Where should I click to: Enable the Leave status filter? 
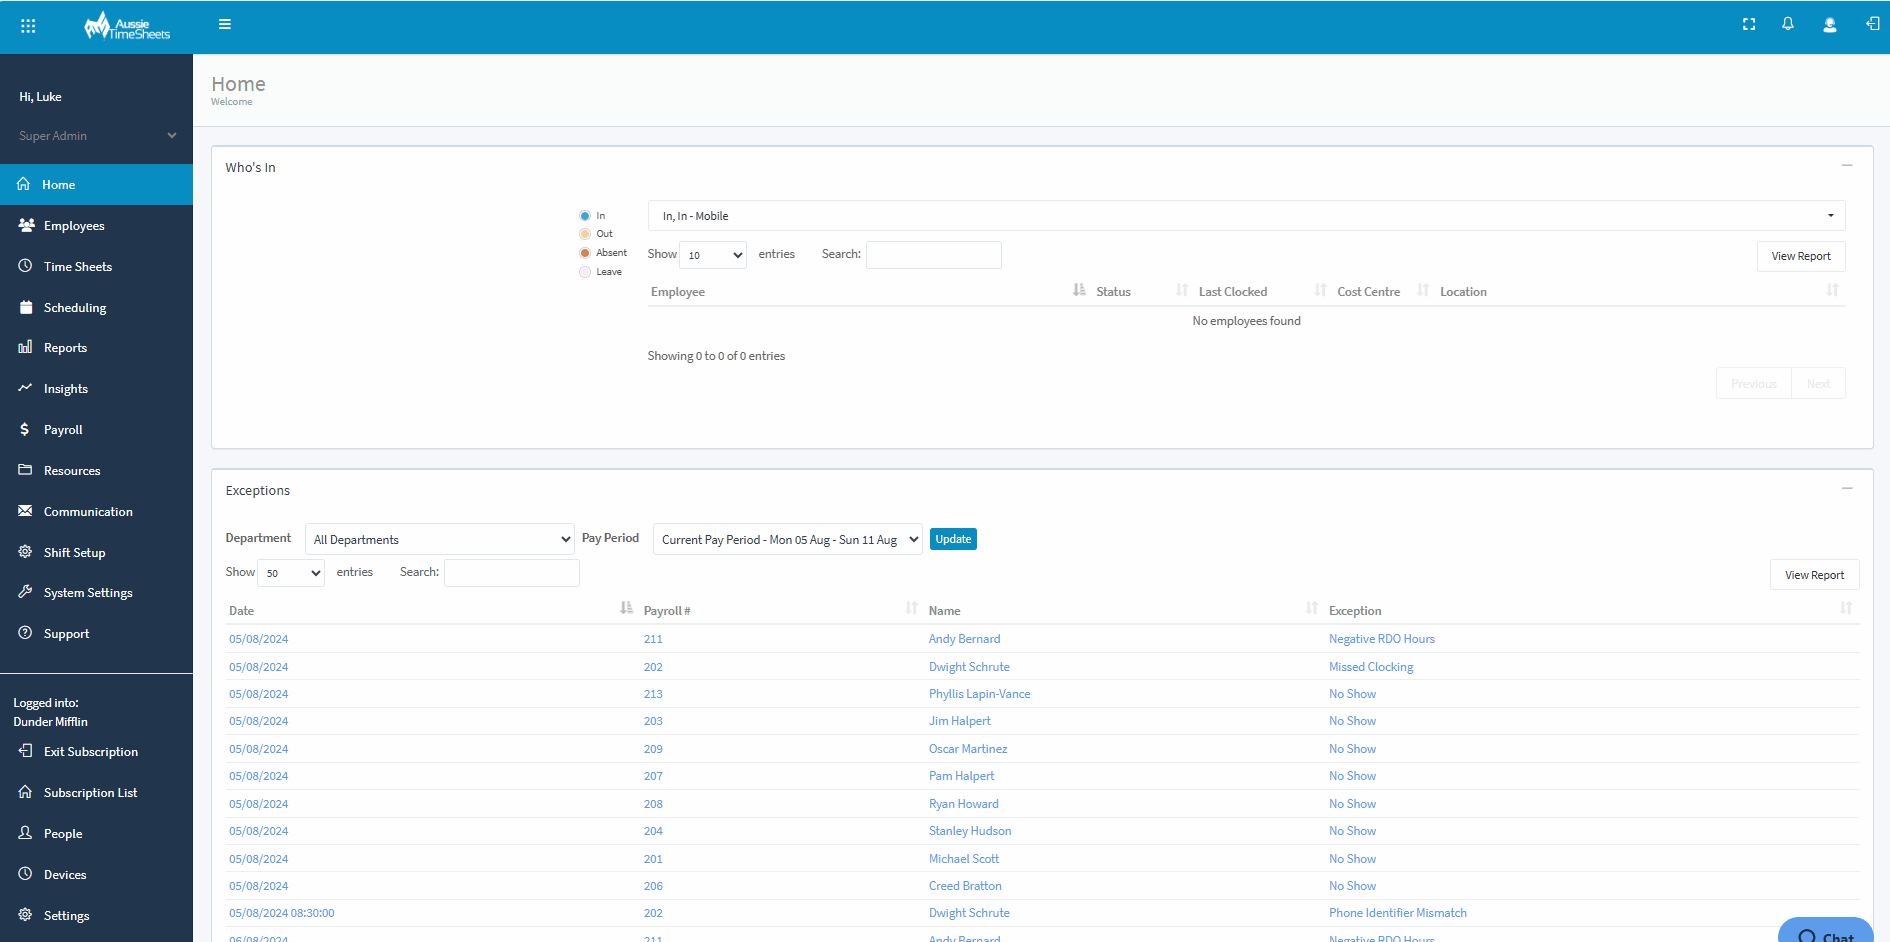pos(584,271)
